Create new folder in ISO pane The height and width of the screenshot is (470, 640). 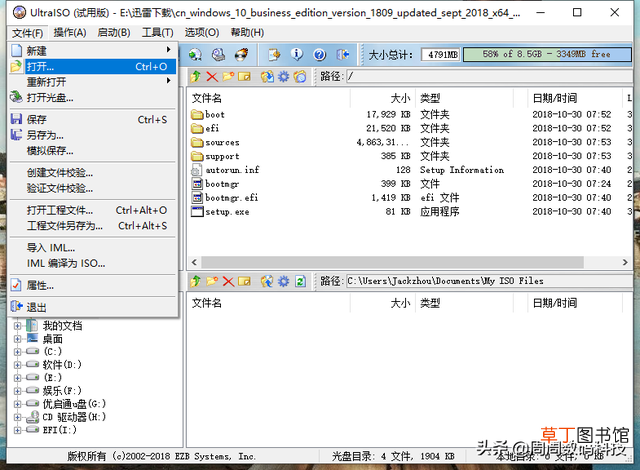[228, 76]
